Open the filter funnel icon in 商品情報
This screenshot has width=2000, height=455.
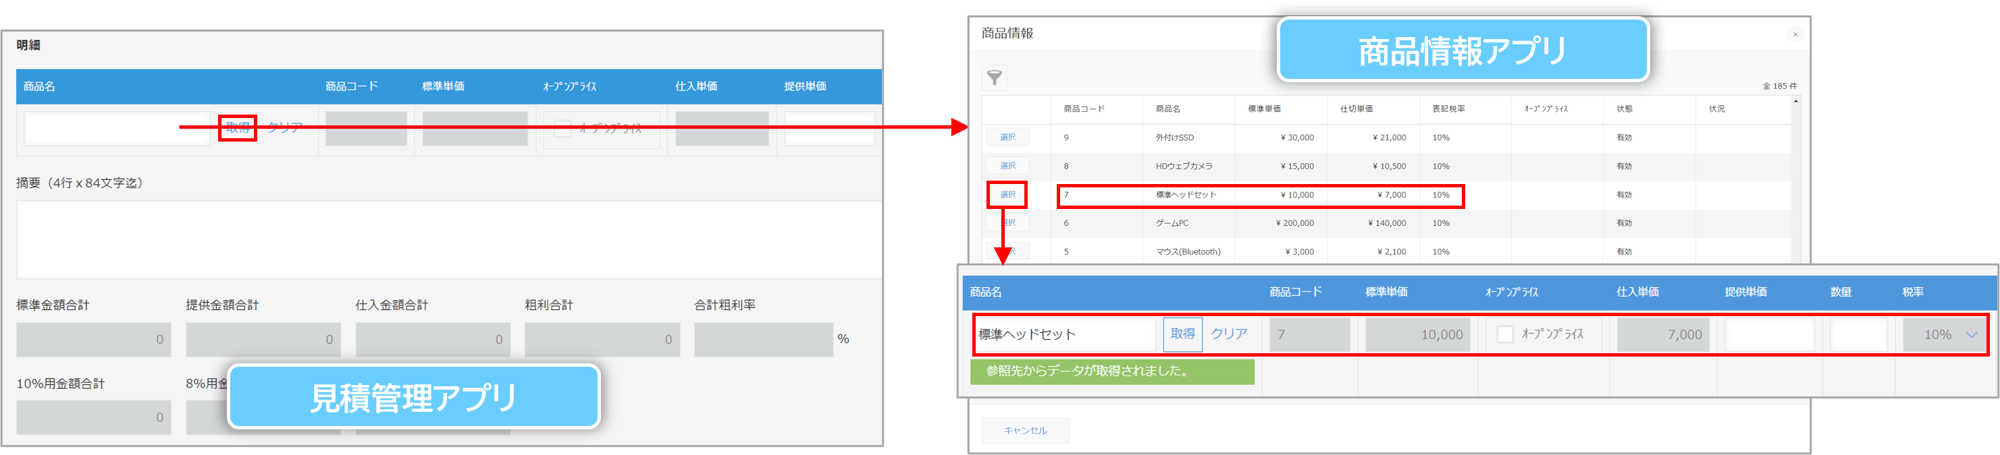coord(994,77)
